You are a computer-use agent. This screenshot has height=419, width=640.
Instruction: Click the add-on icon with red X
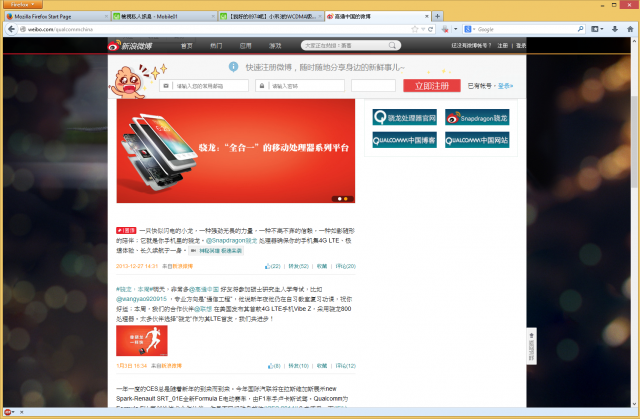coord(445,29)
